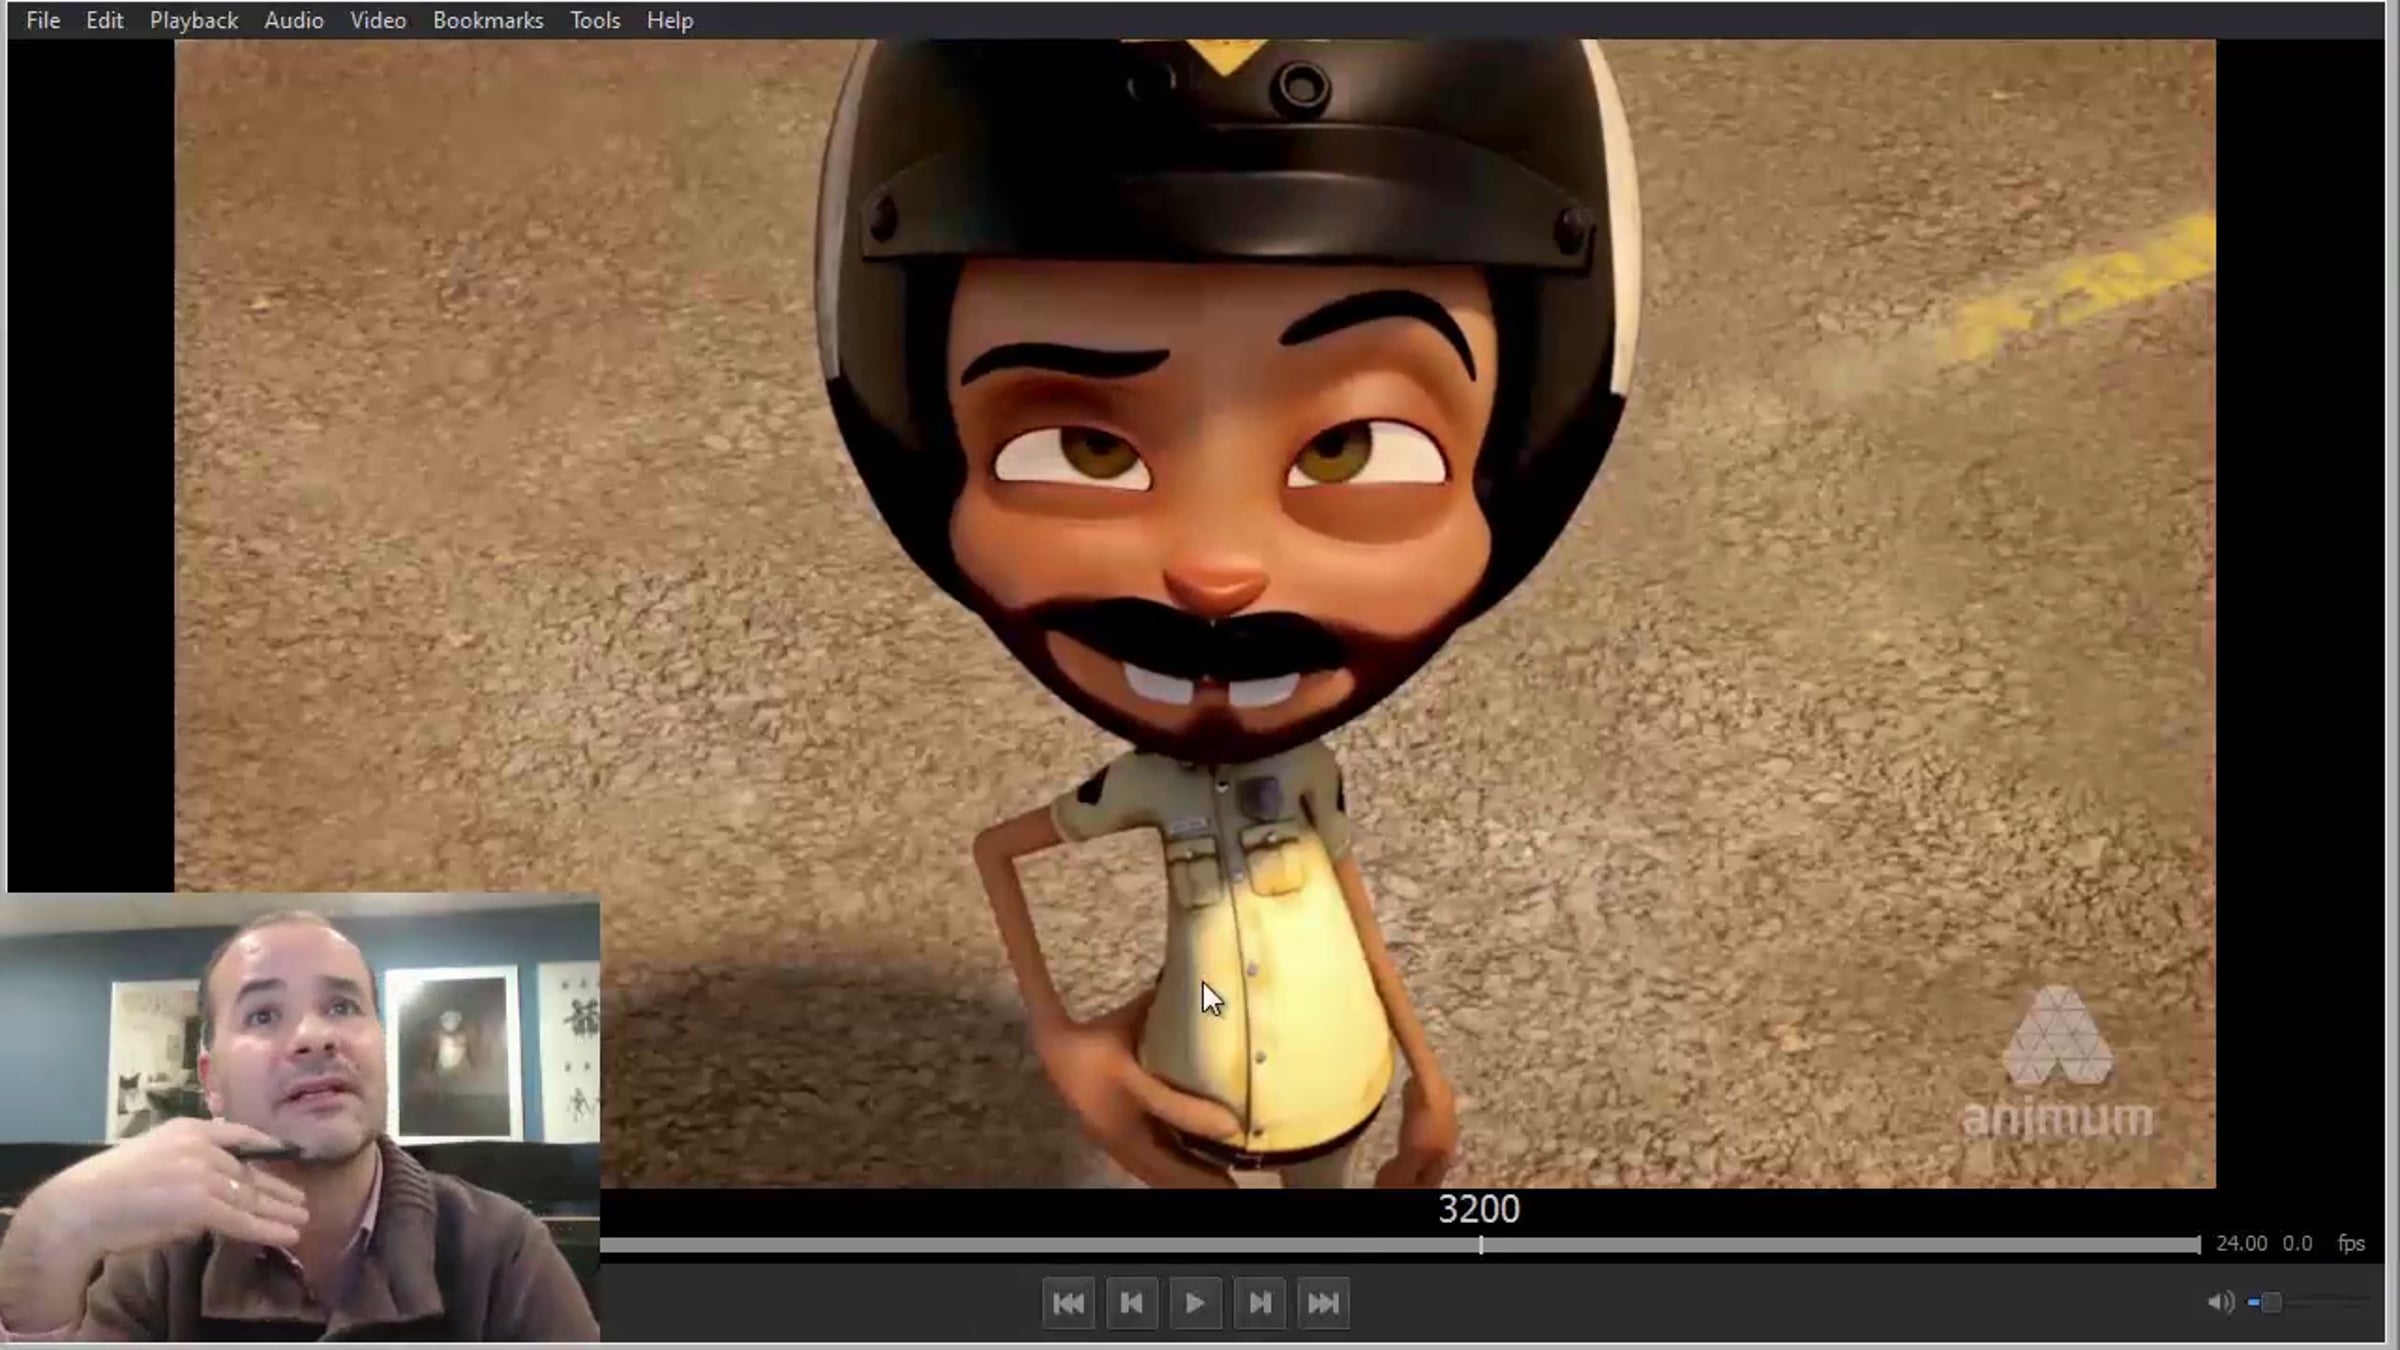The width and height of the screenshot is (2400, 1350).
Task: Open the Bookmarks menu
Action: (x=488, y=20)
